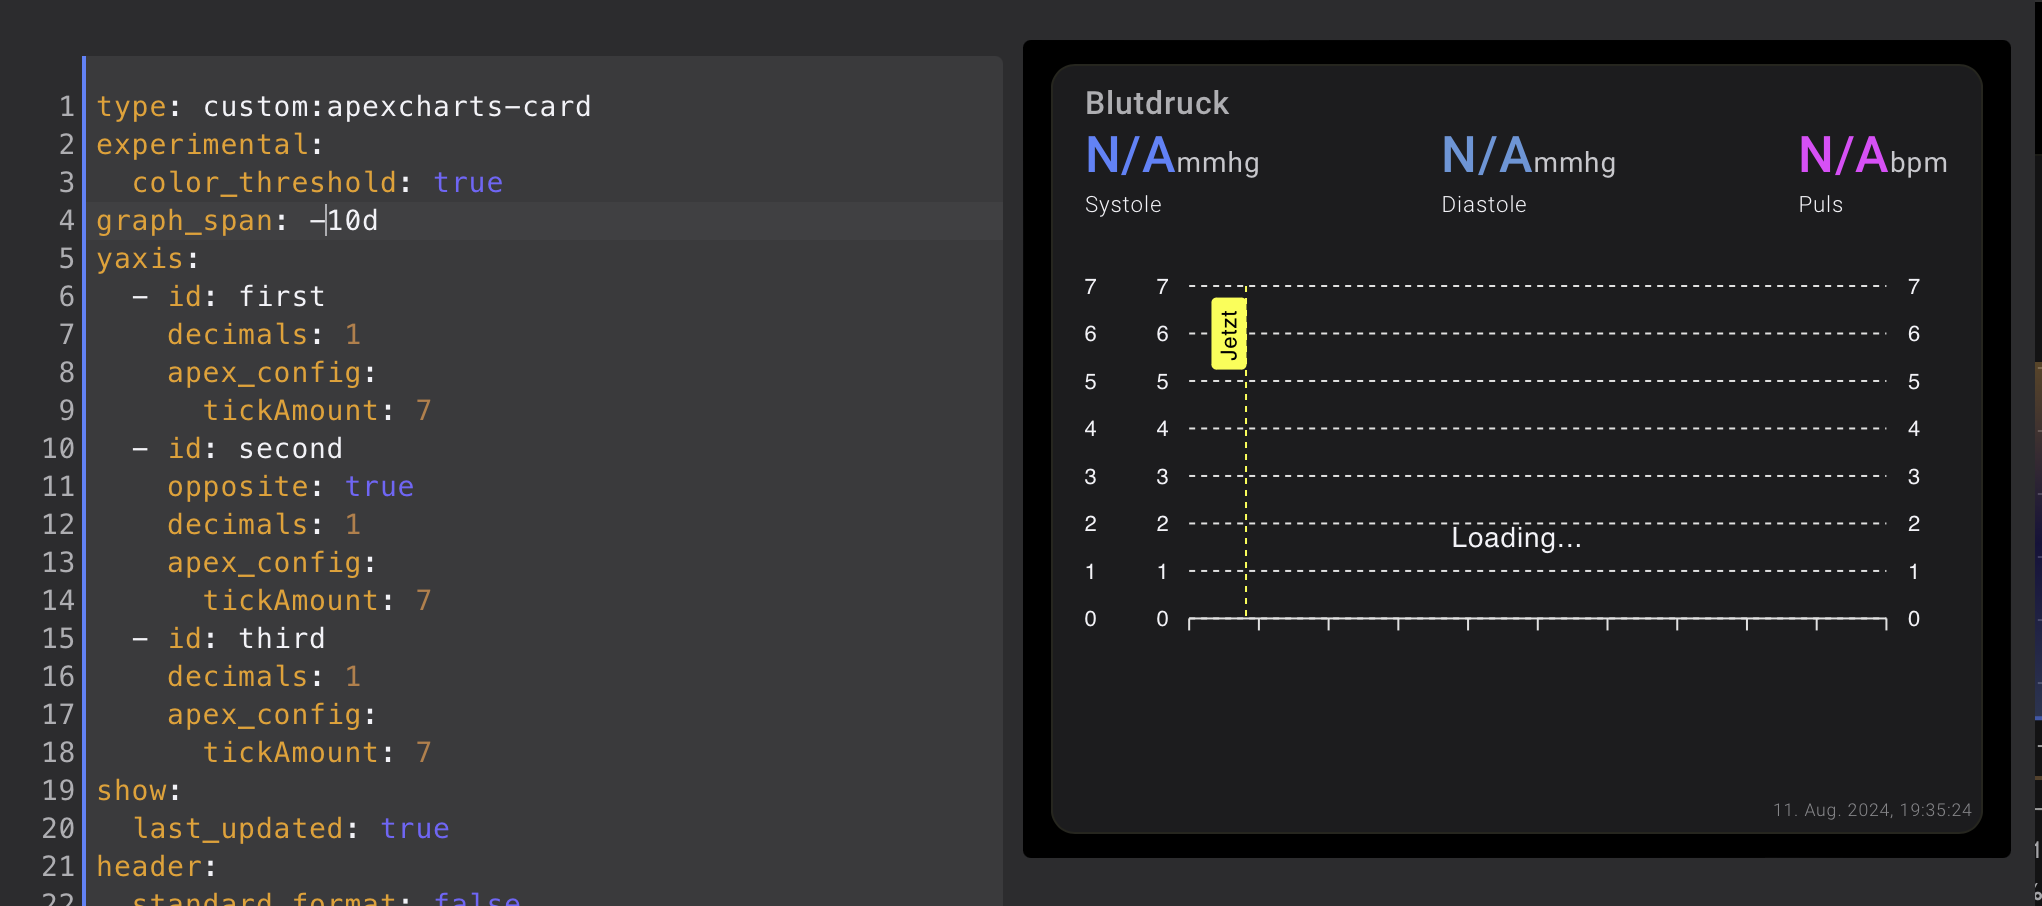Place cursor in graph_span value -10d
2042x906 pixels.
pos(344,221)
